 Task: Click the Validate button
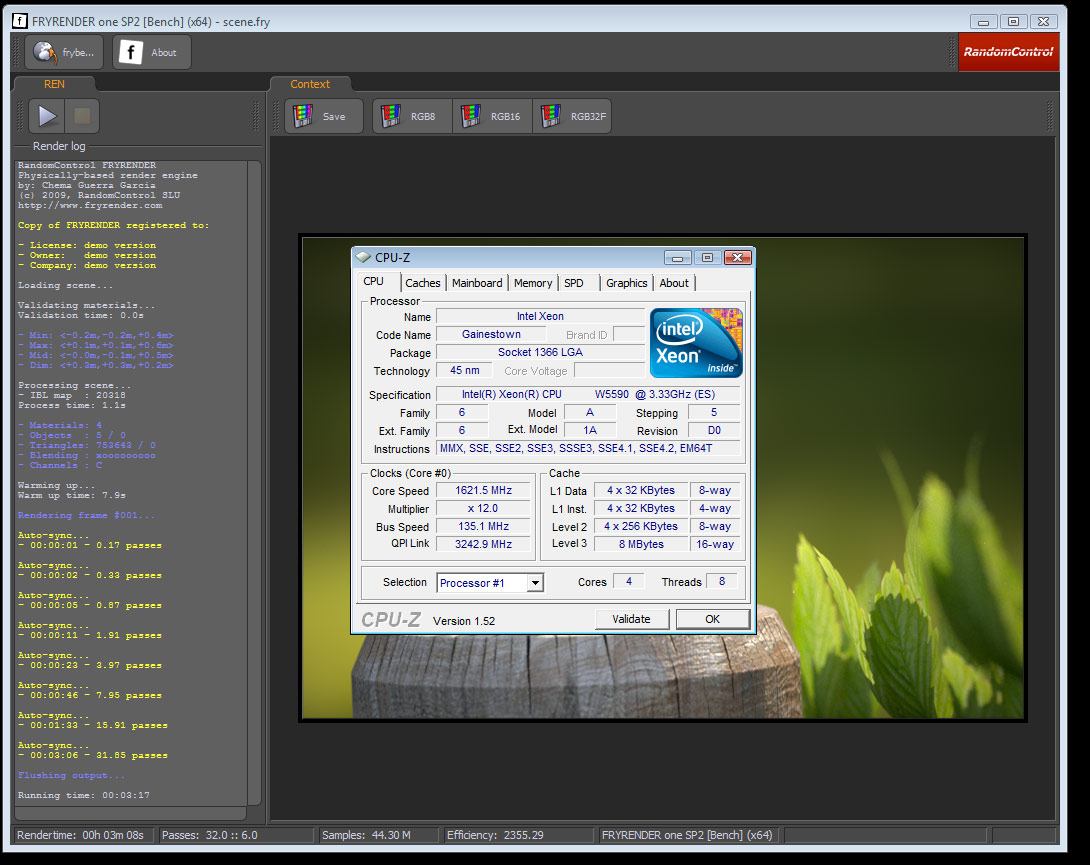631,619
